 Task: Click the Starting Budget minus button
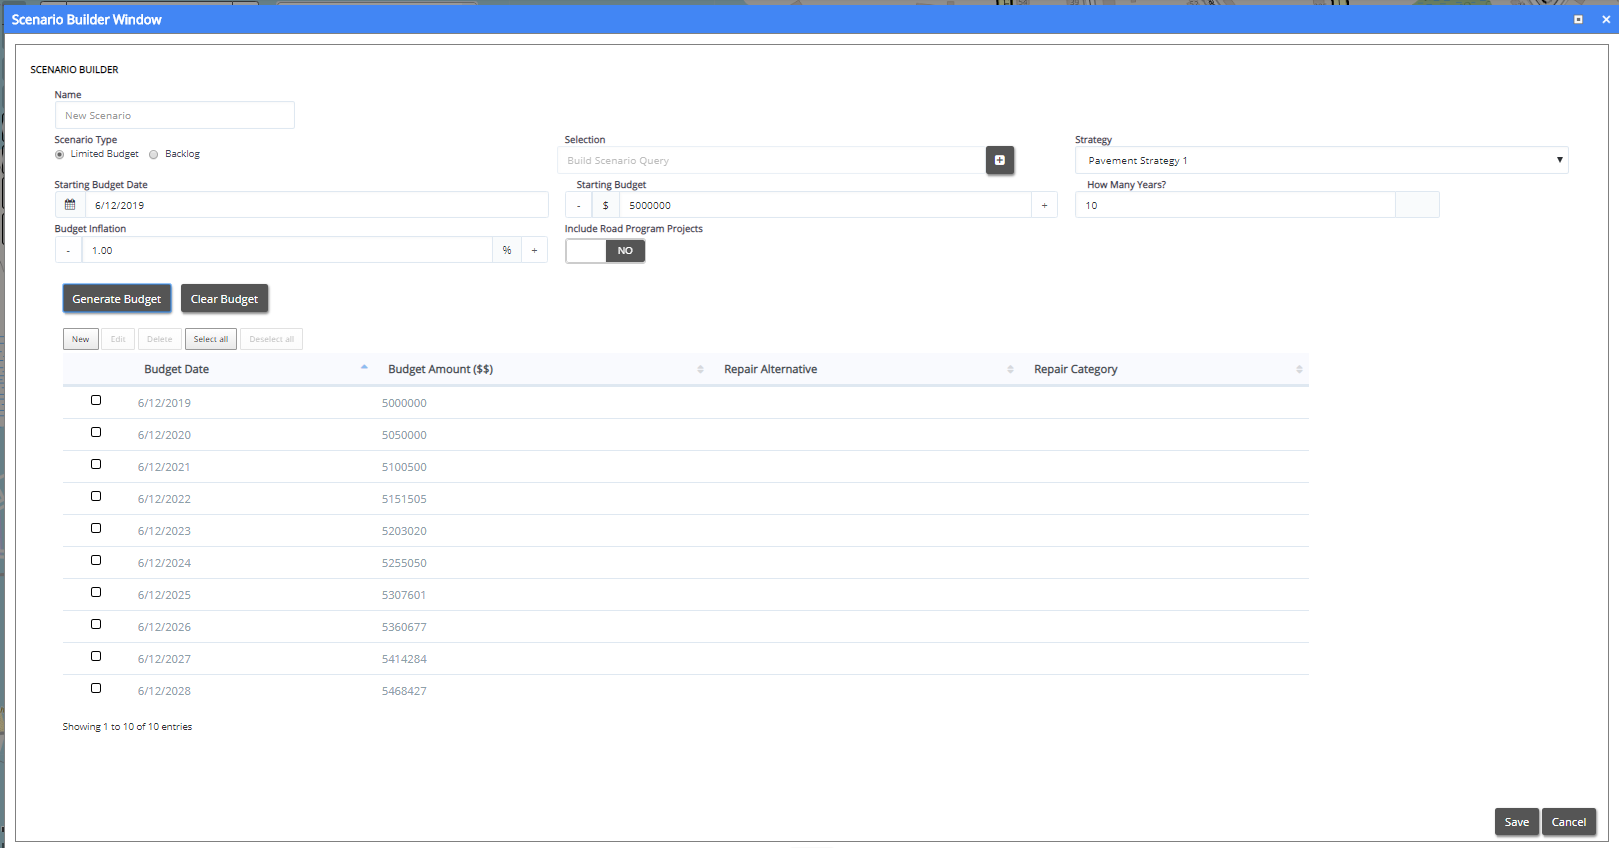(x=578, y=205)
